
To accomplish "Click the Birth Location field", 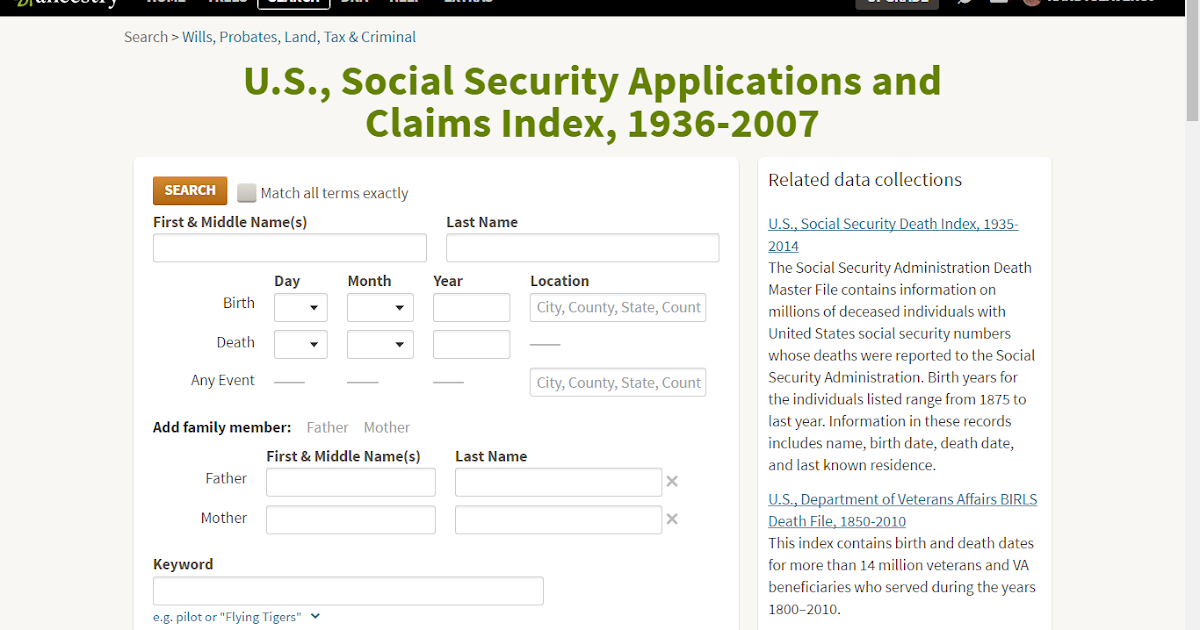I will point(618,307).
